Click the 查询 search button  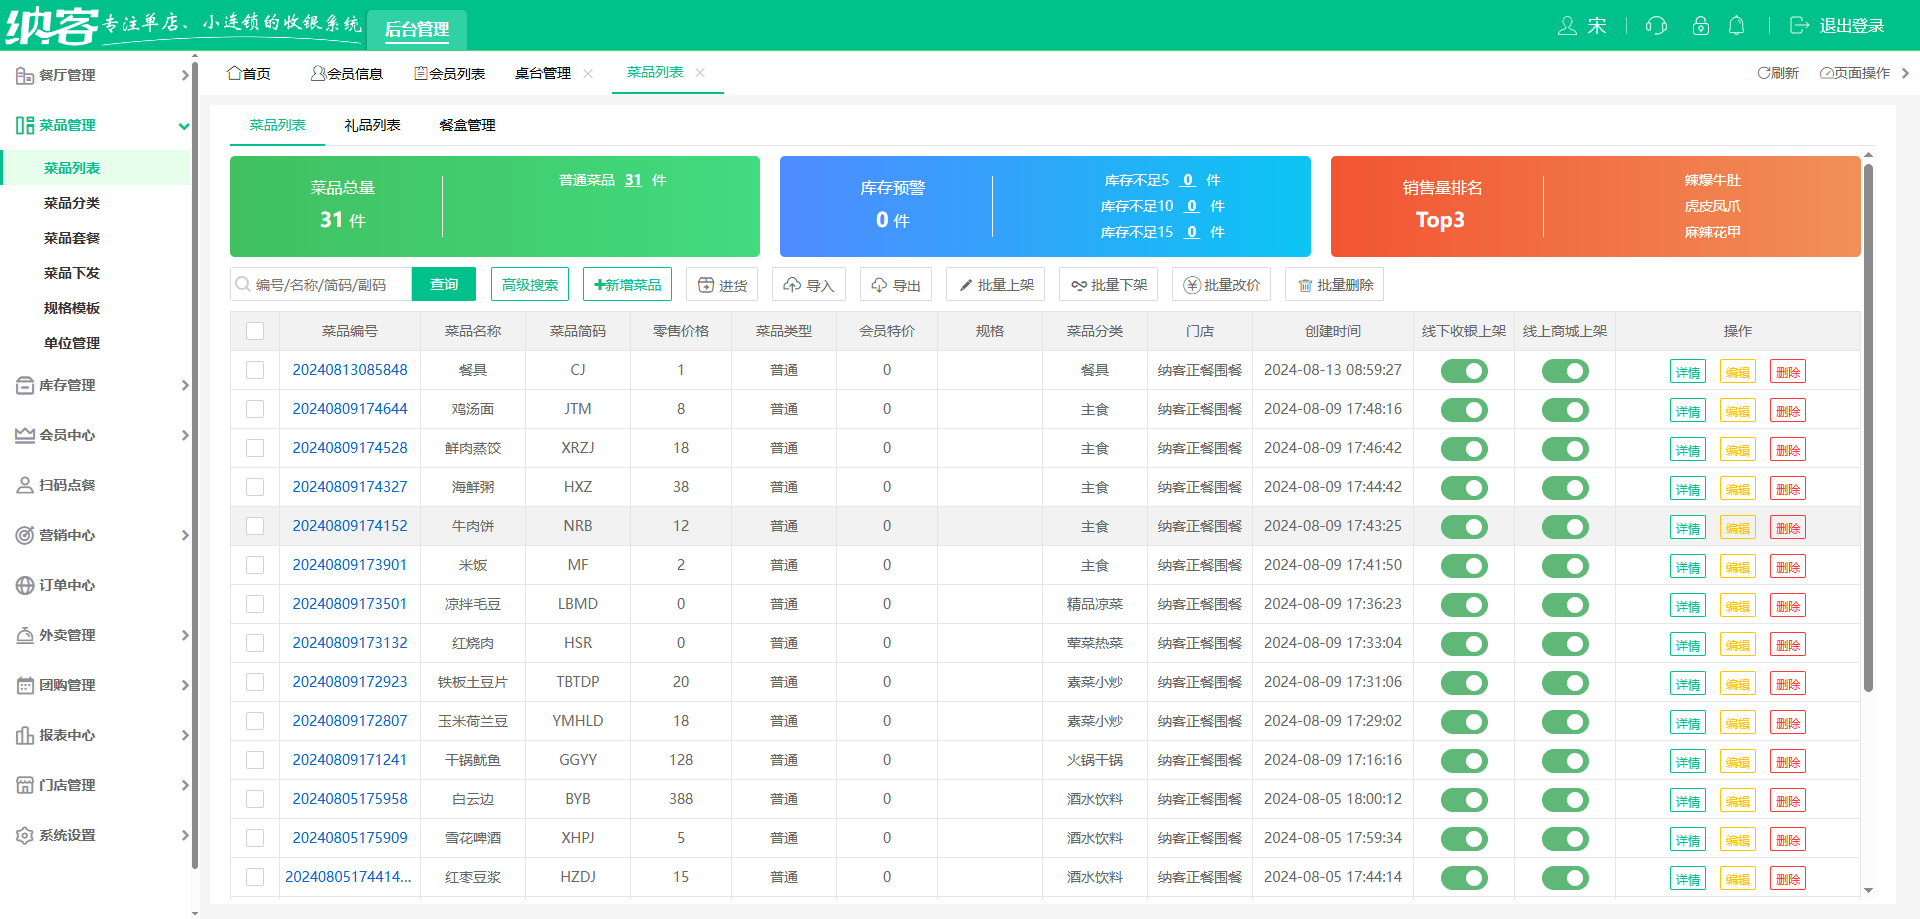tap(443, 284)
